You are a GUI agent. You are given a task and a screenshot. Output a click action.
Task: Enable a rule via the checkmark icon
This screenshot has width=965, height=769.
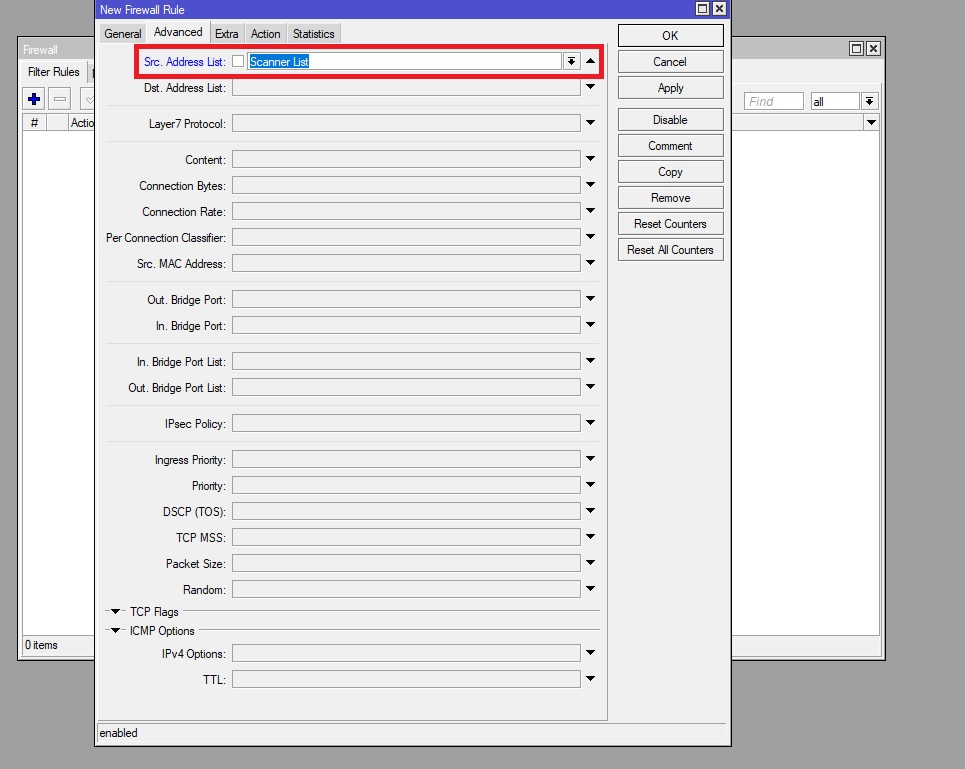point(87,98)
